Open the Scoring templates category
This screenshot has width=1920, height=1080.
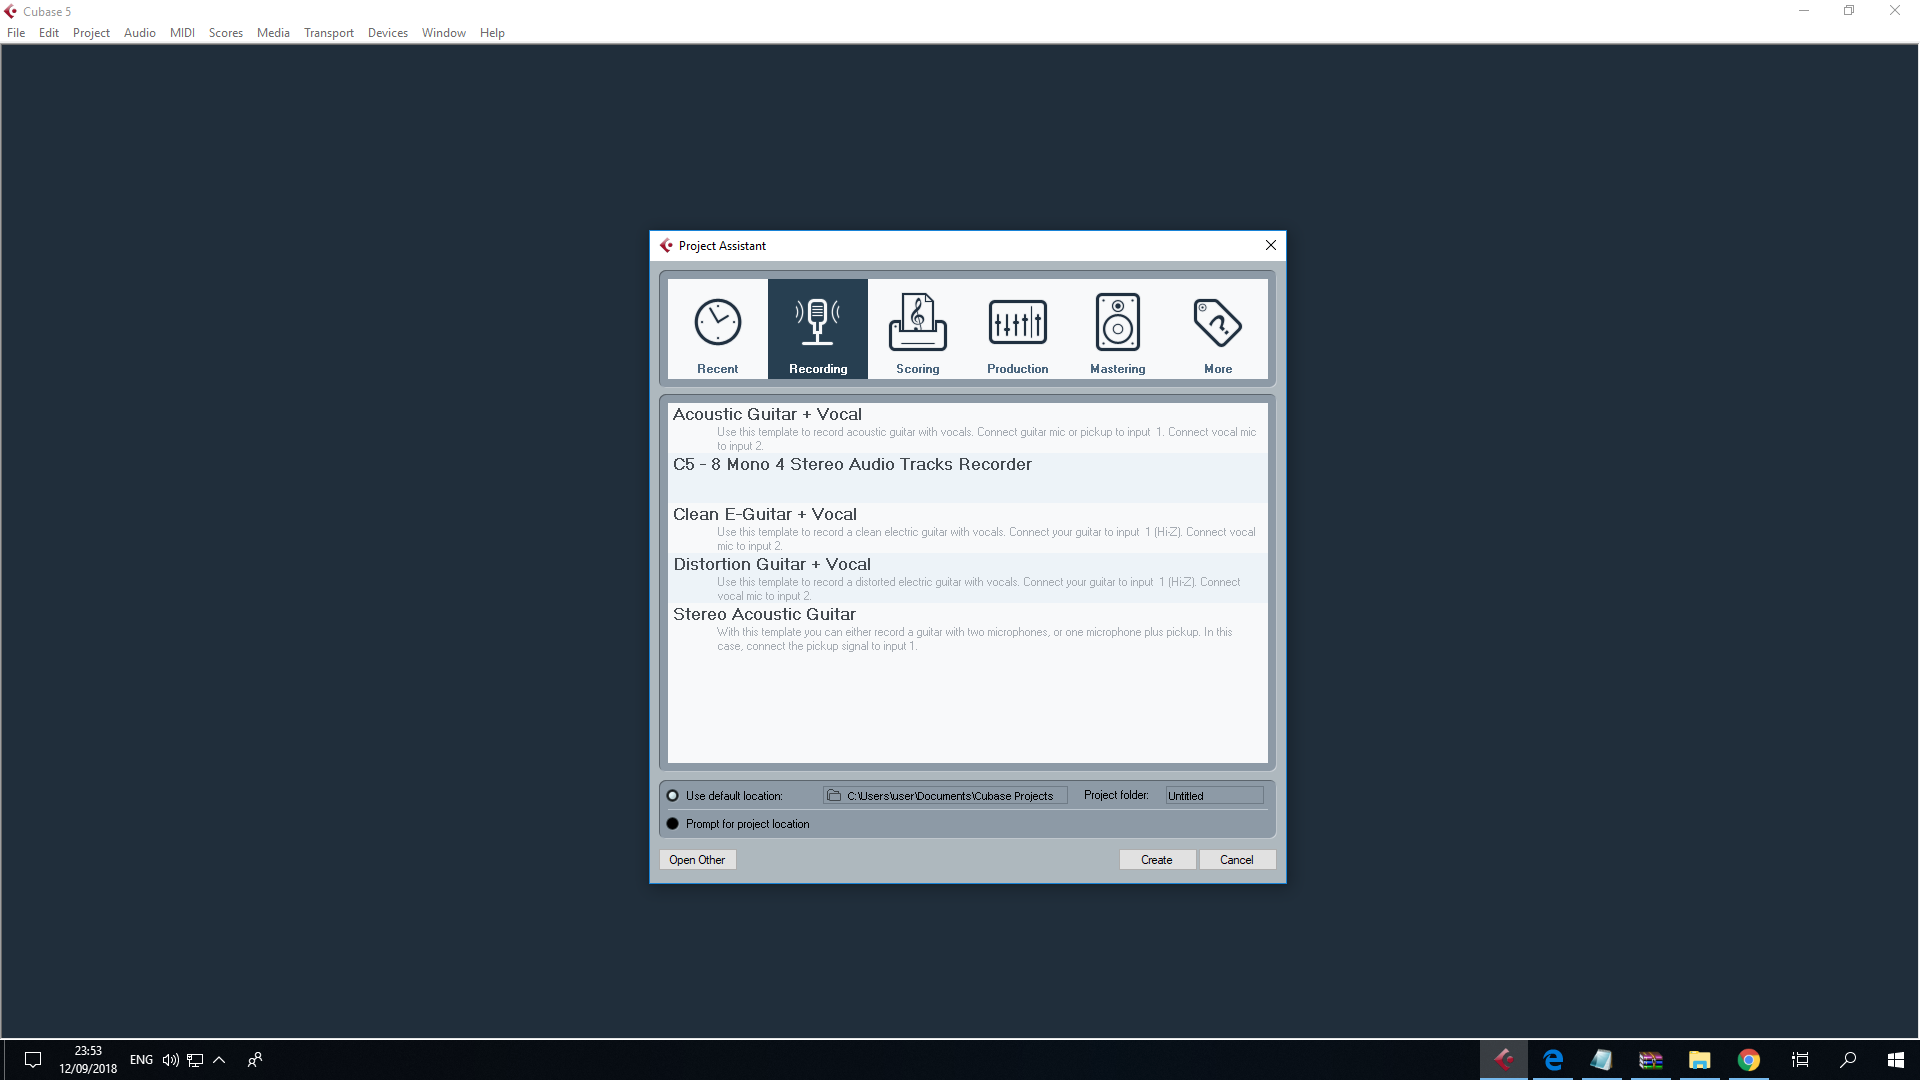click(917, 329)
